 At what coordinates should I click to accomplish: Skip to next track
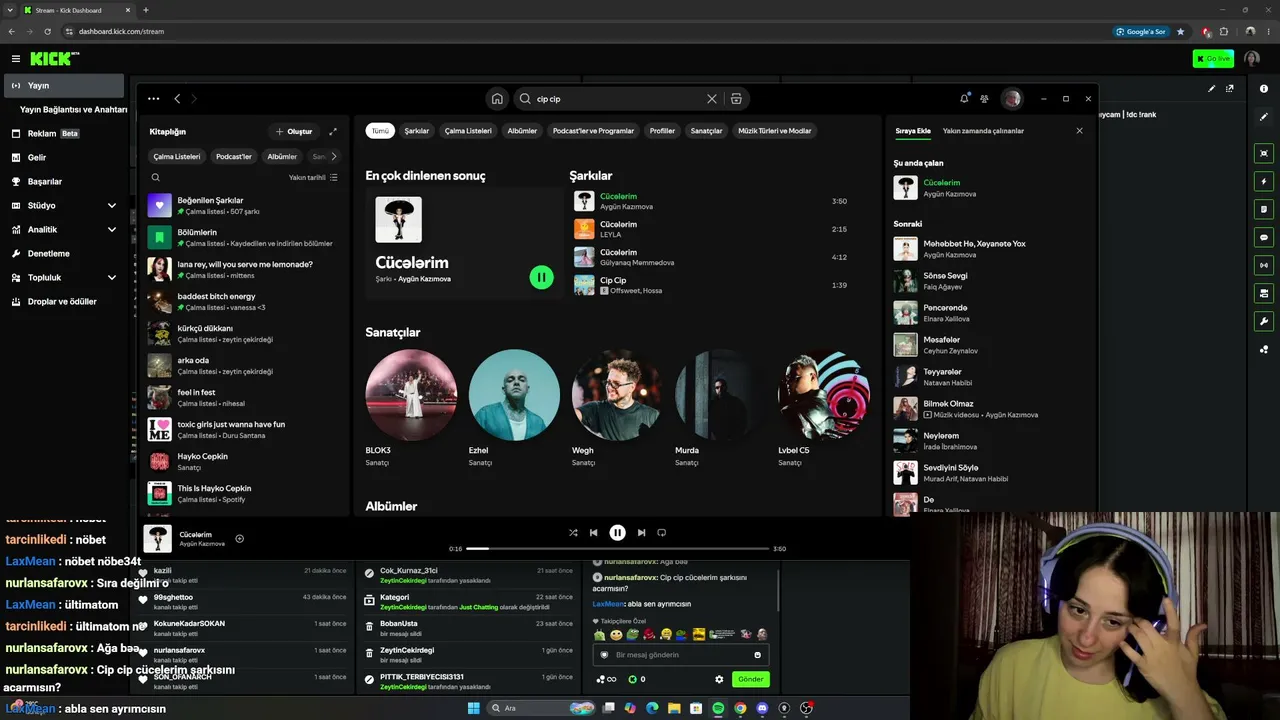pos(641,533)
